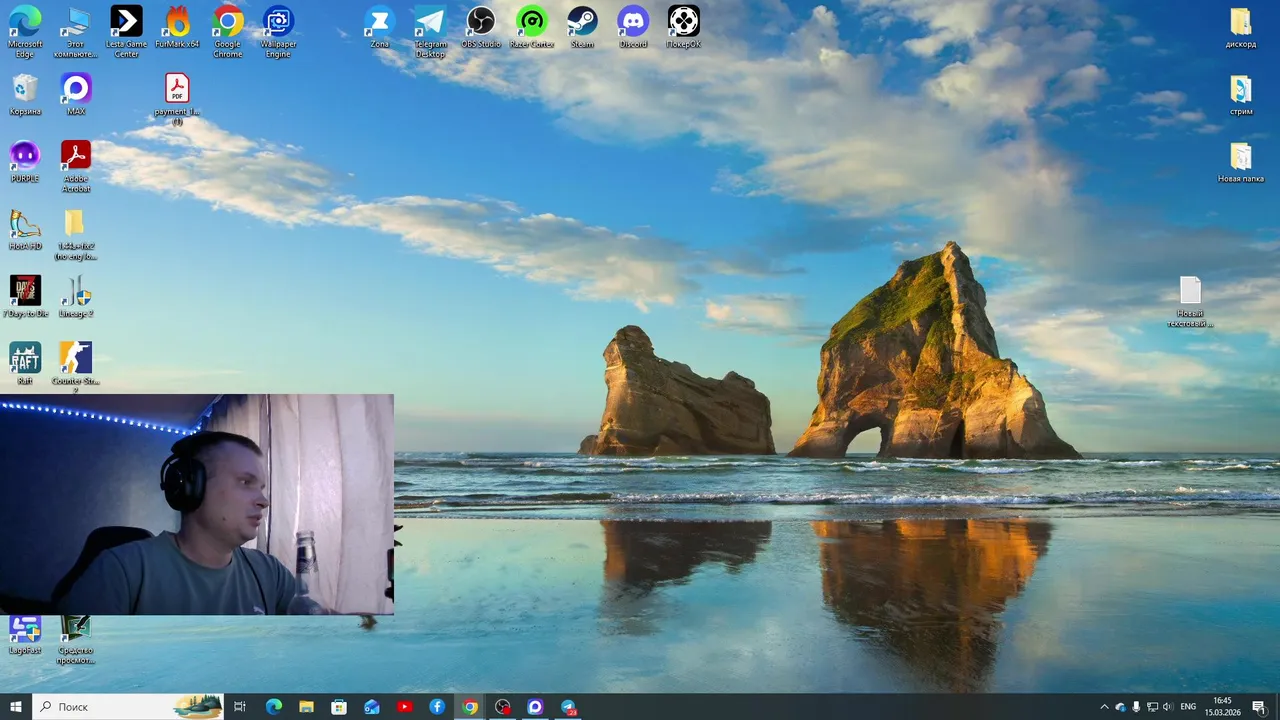The image size is (1280, 720).
Task: Open the clock showing 16:45
Action: 1222,707
